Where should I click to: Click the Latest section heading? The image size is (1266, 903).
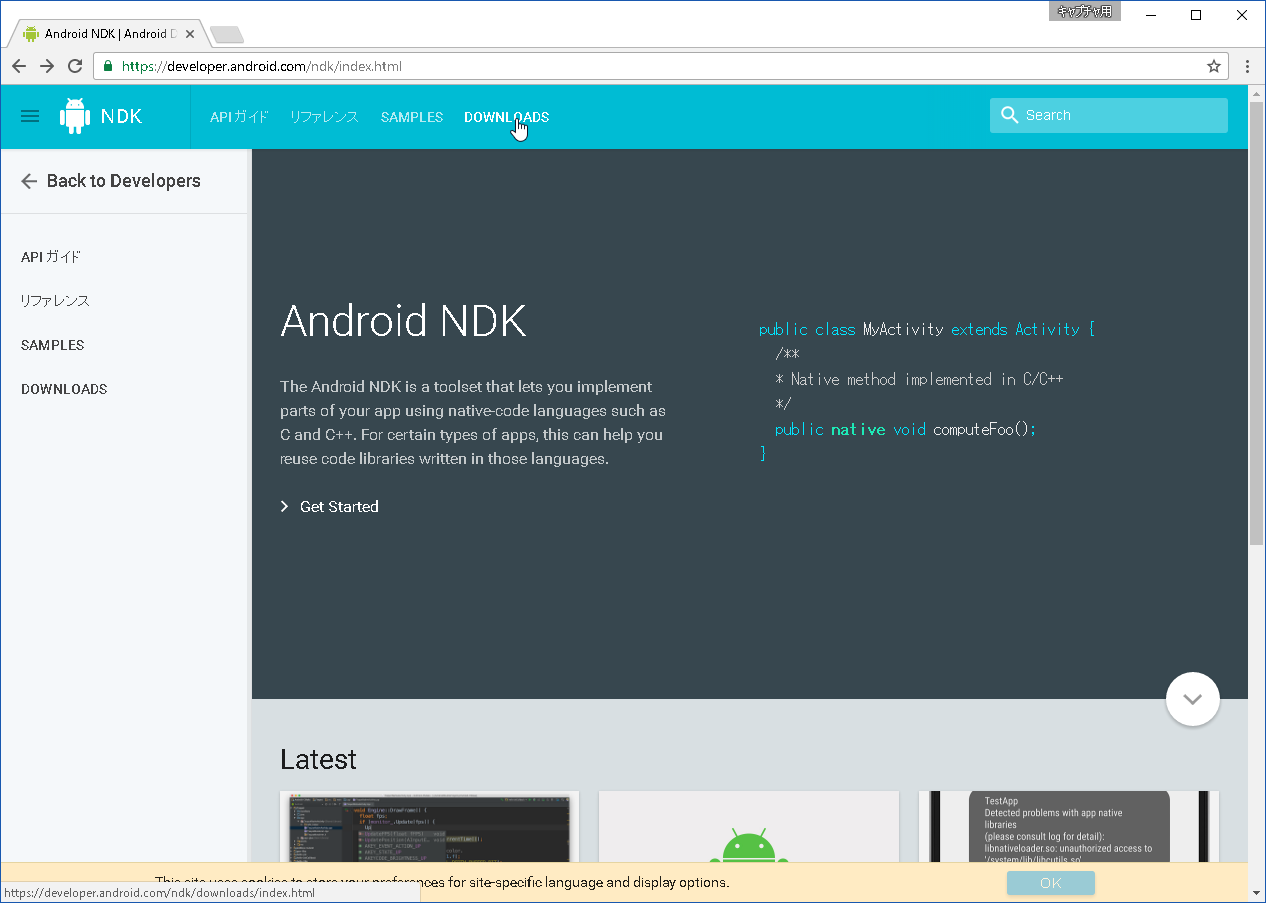318,759
